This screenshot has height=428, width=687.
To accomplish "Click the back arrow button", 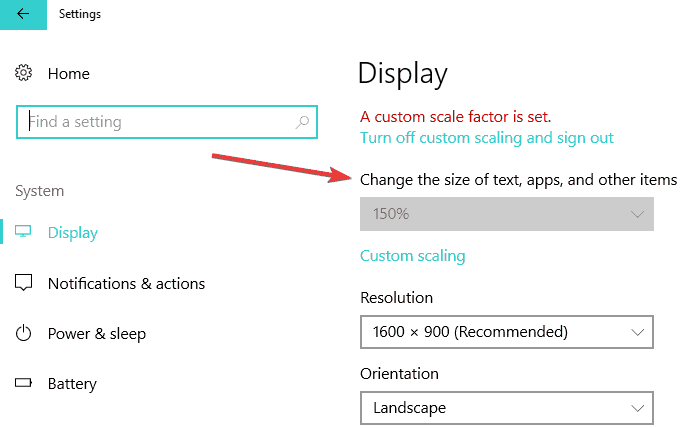I will pyautogui.click(x=23, y=14).
